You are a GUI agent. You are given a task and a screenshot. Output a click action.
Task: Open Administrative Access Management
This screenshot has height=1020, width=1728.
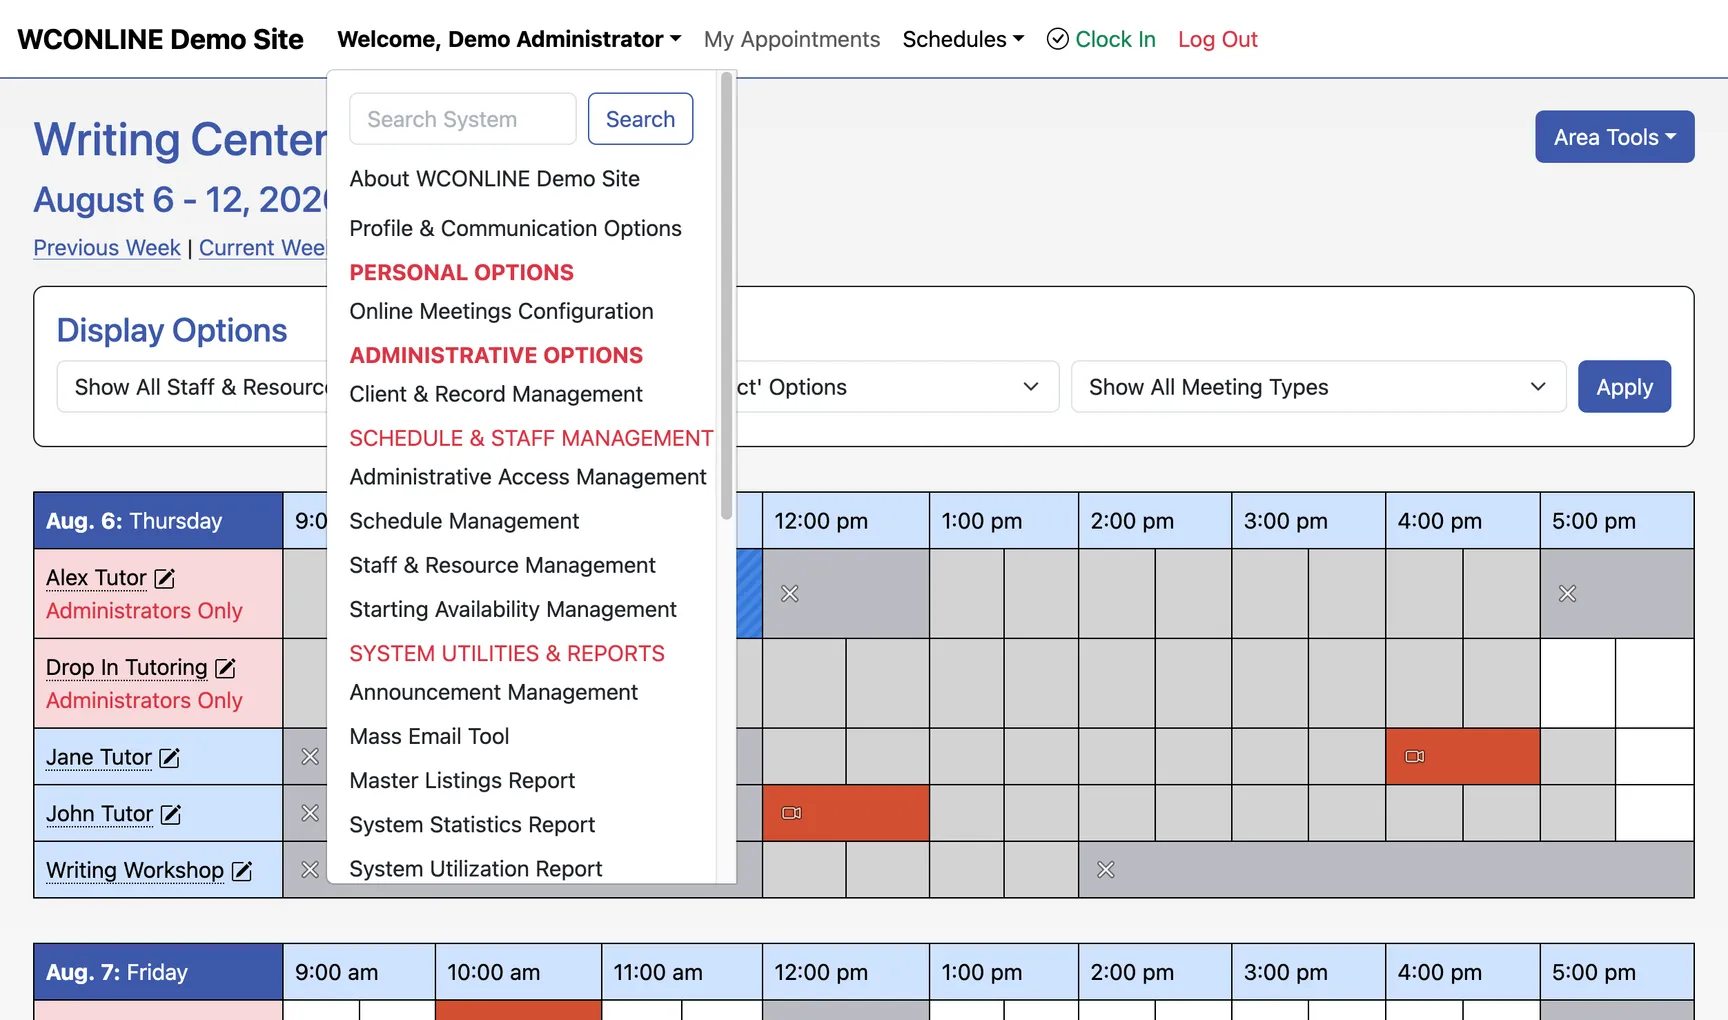(x=527, y=478)
